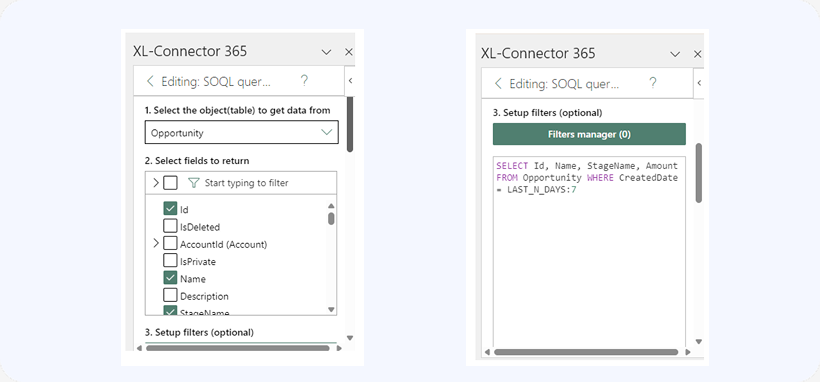This screenshot has height=382, width=820.
Task: Click left pane vertical scrollbar thumb
Action: 350,125
